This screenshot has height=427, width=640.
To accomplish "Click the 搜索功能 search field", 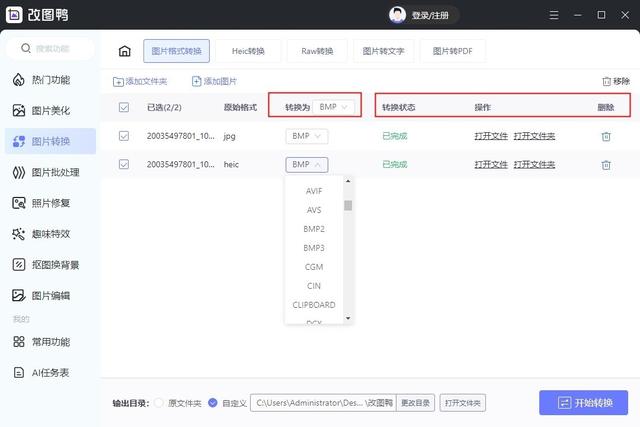I will click(51, 49).
